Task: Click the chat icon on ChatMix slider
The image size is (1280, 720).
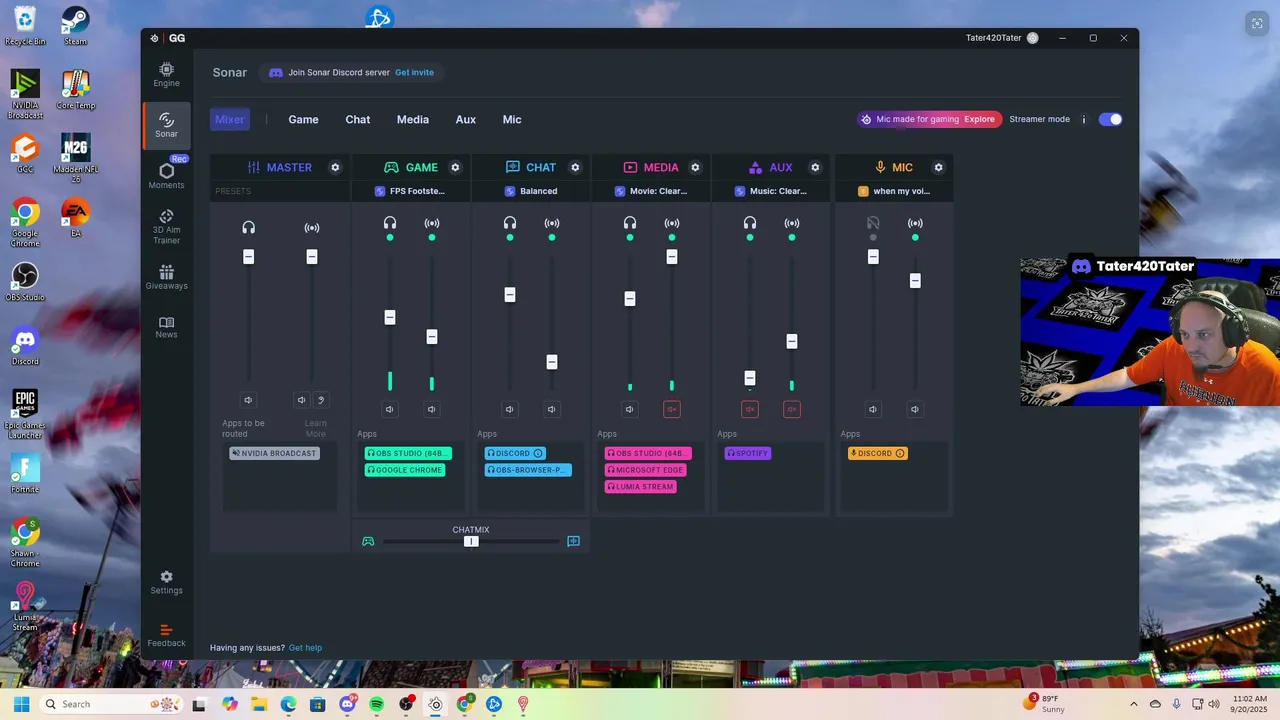Action: click(573, 541)
